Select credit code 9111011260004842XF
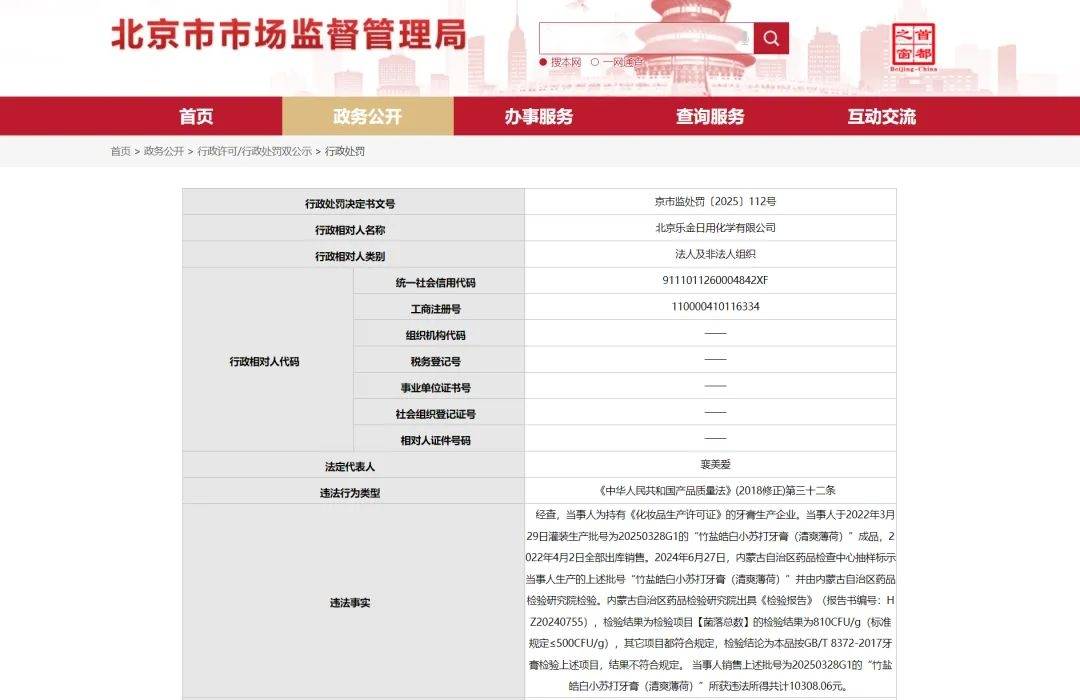This screenshot has height=700, width=1080. click(x=715, y=280)
